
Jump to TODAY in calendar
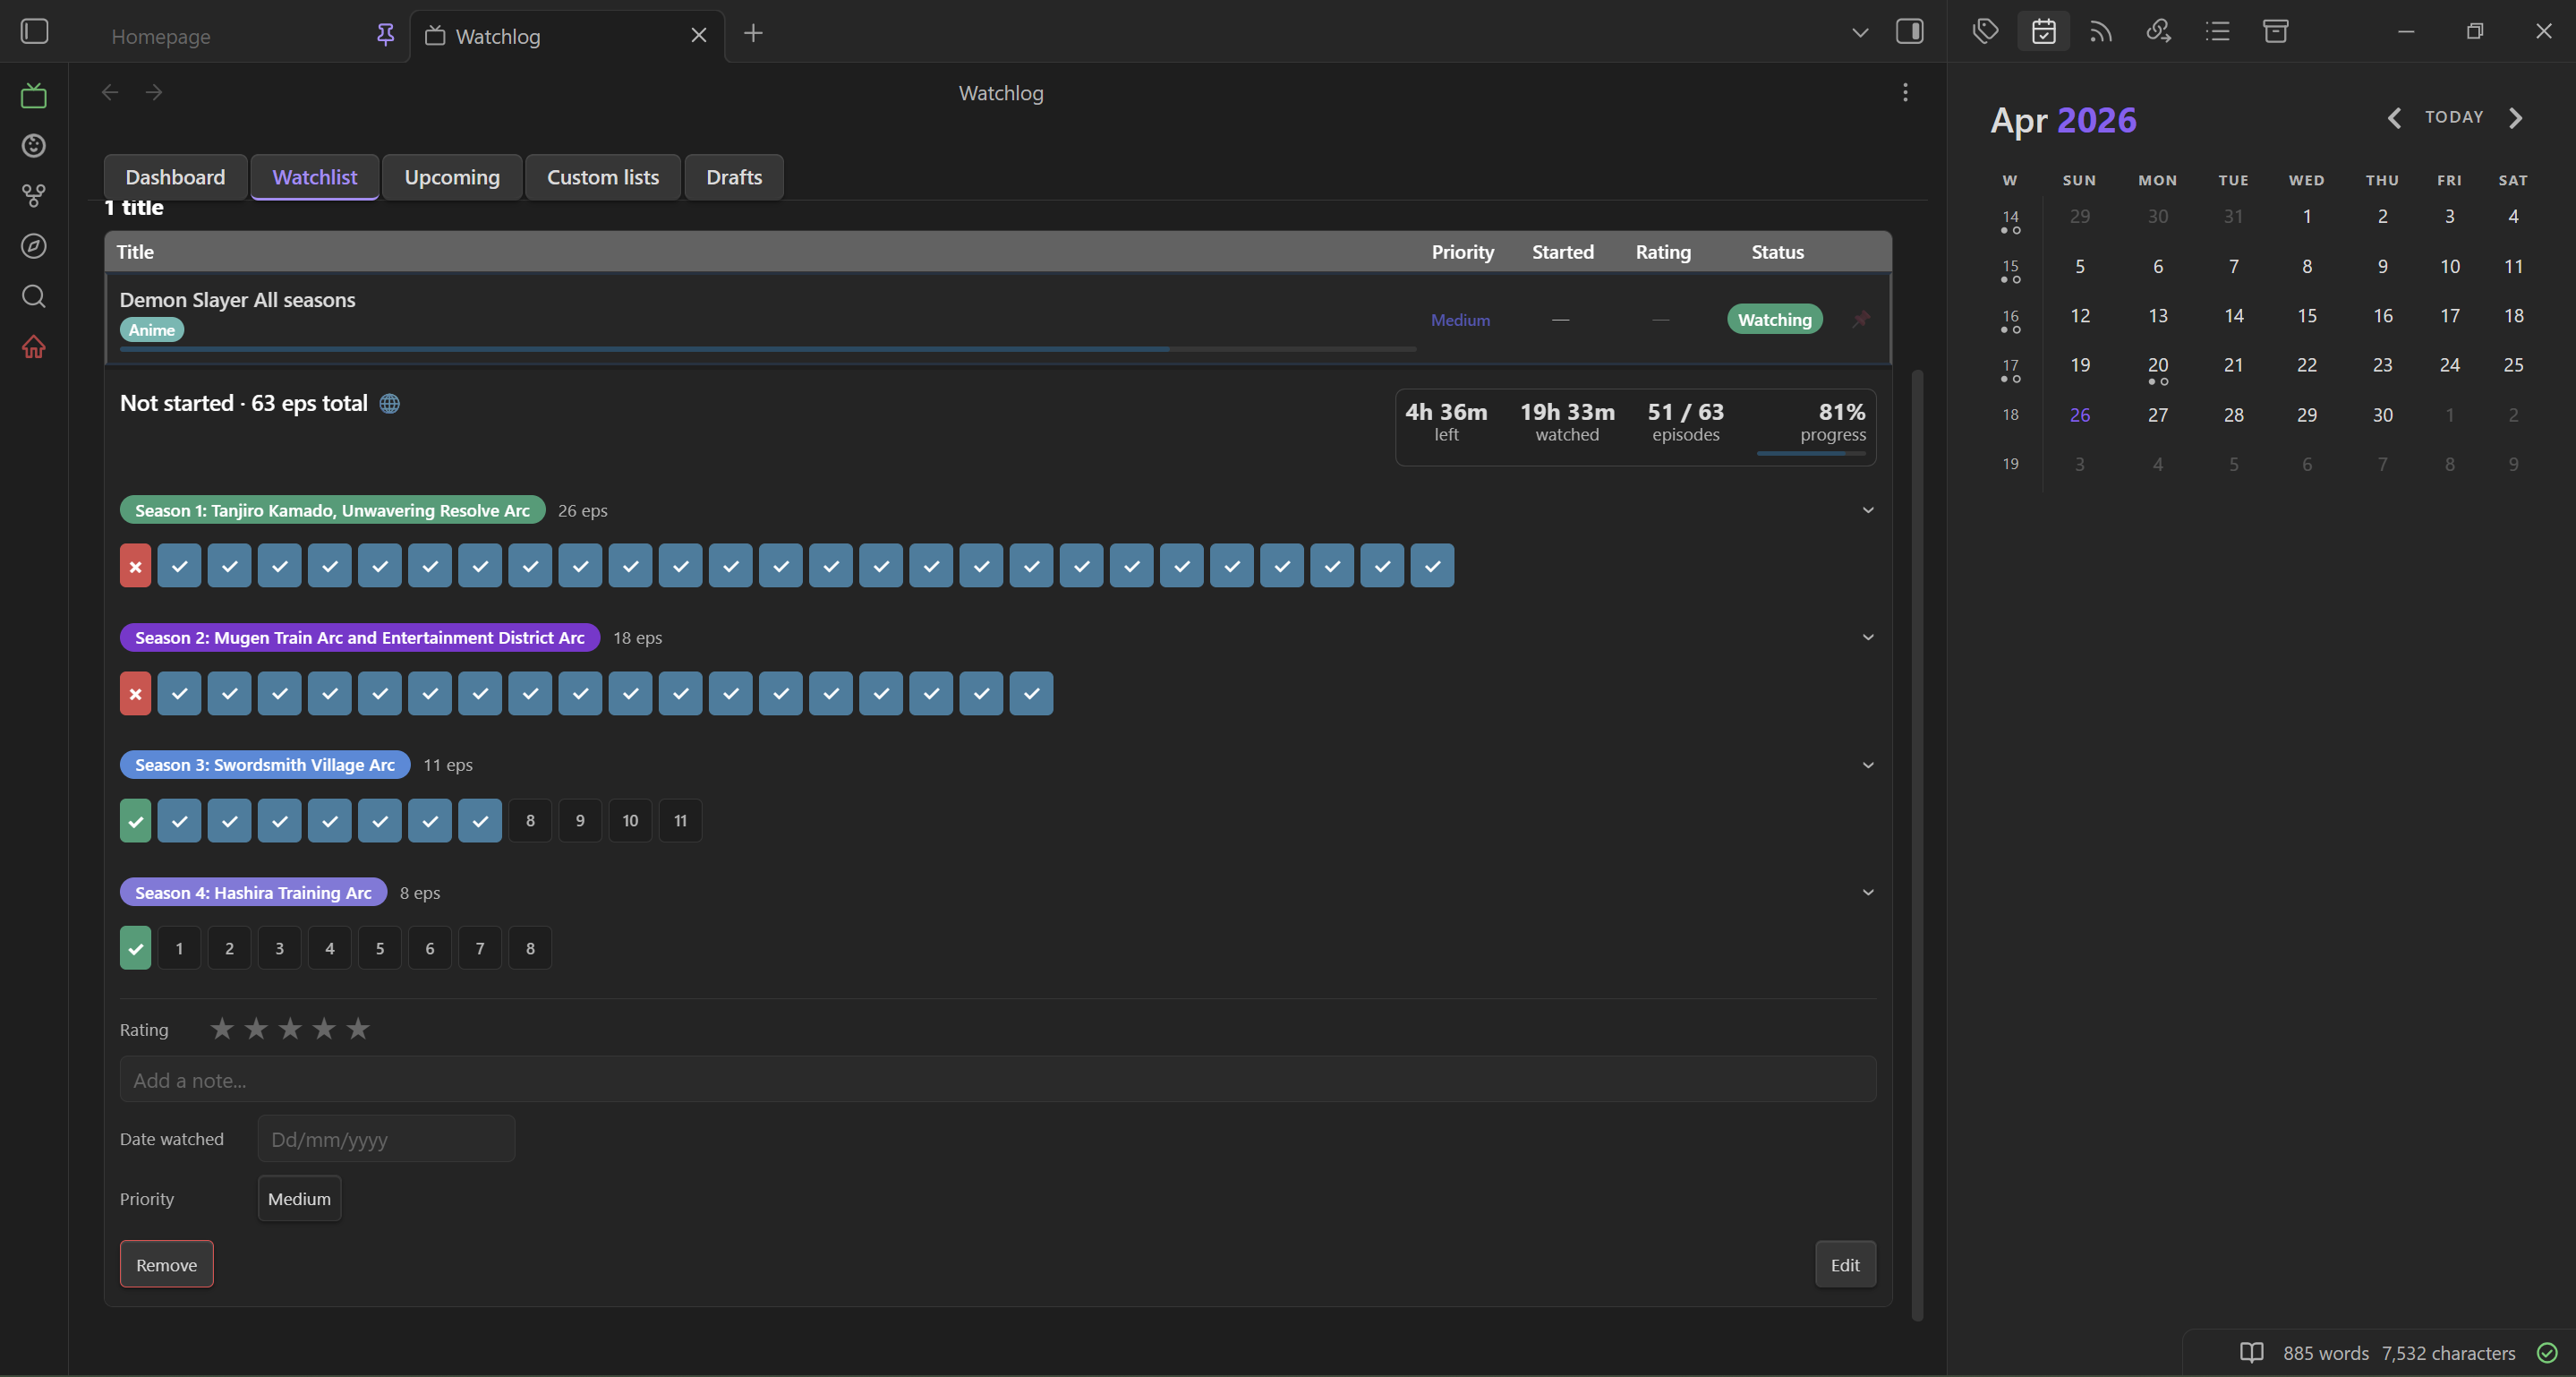pyautogui.click(x=2454, y=117)
